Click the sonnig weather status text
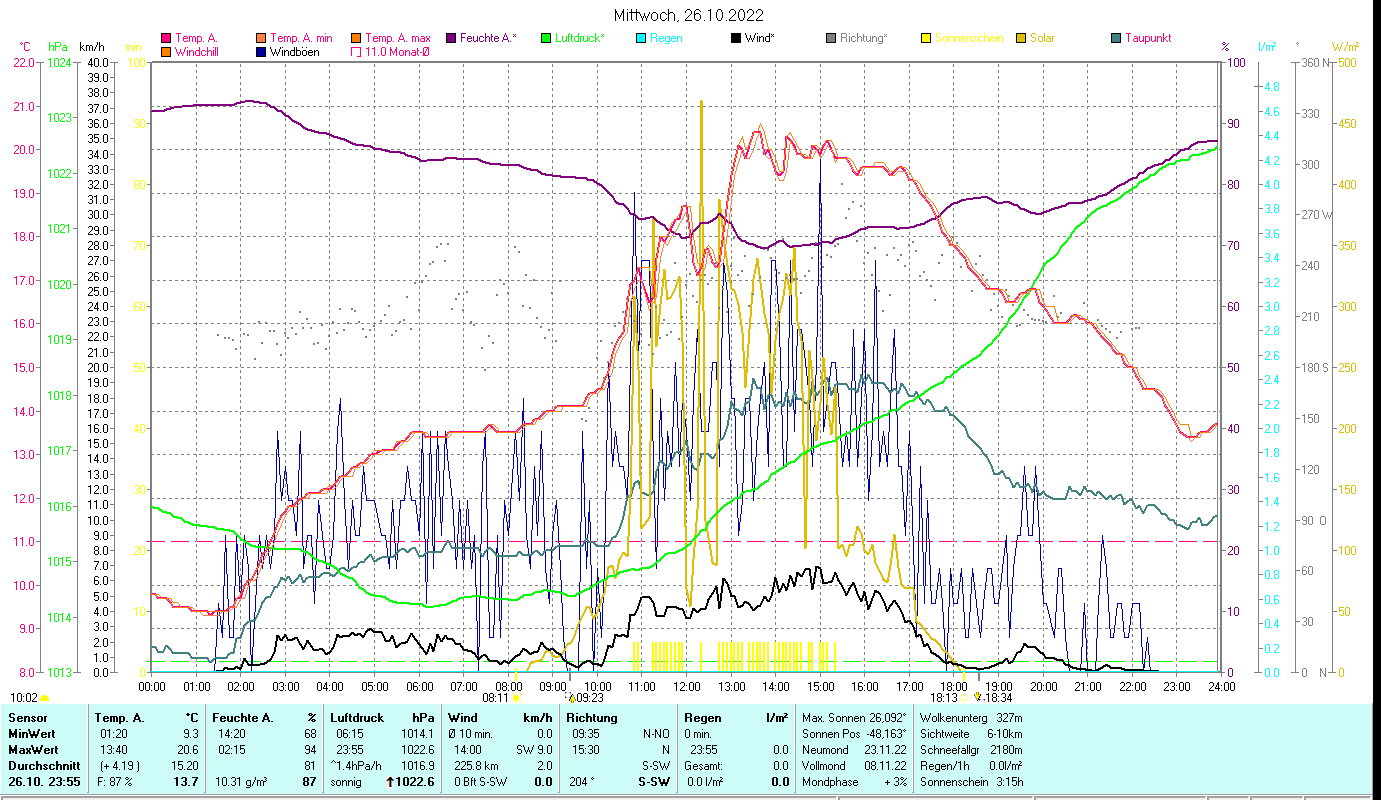This screenshot has height=800, width=1381. point(346,782)
